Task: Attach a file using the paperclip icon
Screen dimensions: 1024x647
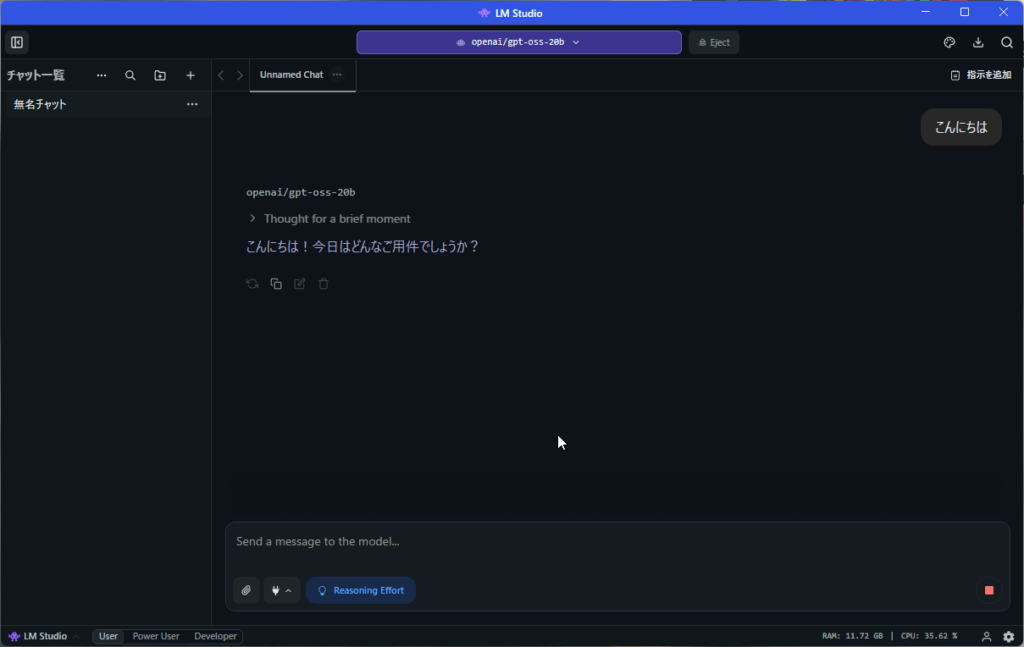Action: click(x=246, y=590)
